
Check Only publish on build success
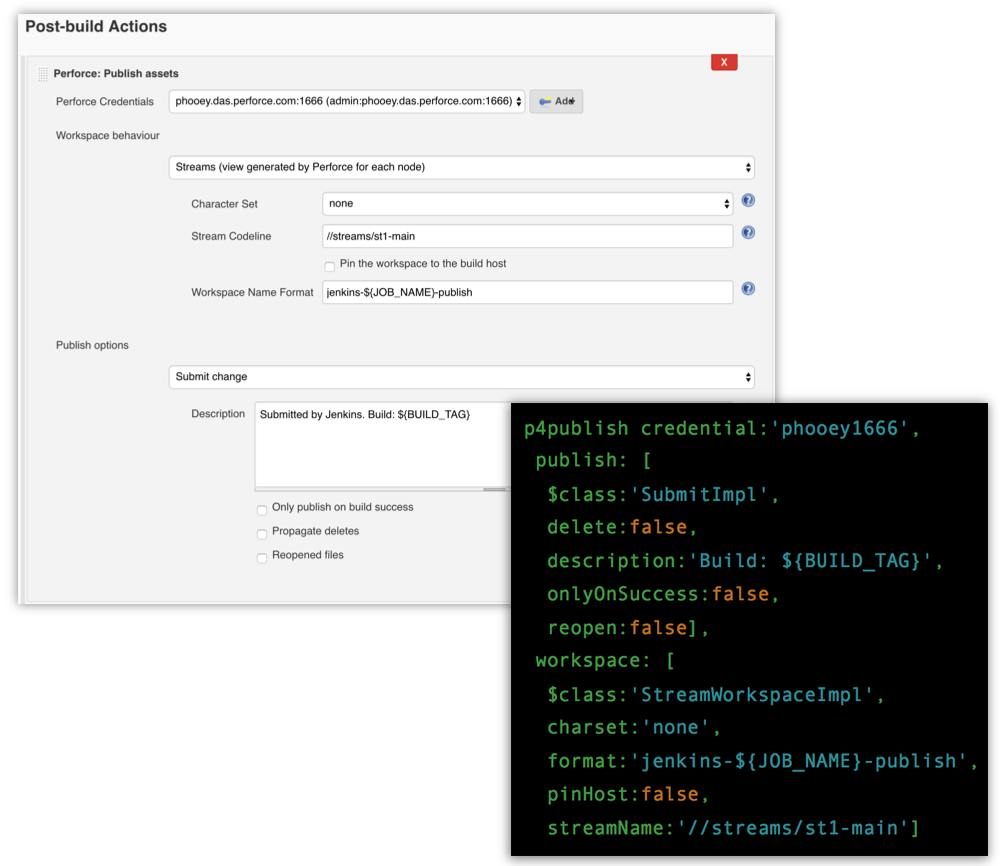point(261,510)
